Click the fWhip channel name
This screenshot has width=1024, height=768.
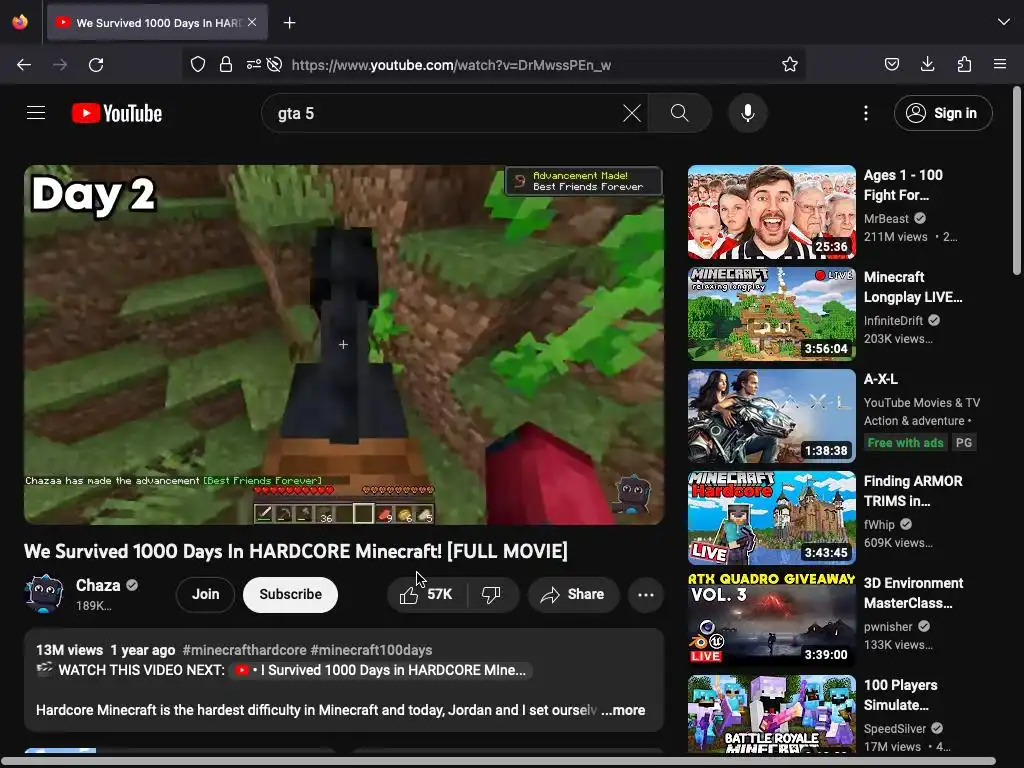click(x=879, y=524)
